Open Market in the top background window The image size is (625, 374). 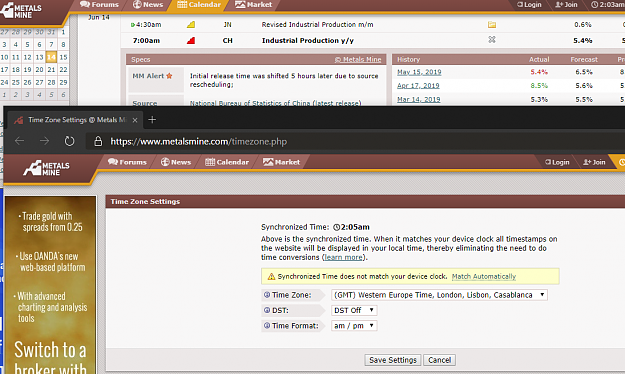click(254, 5)
